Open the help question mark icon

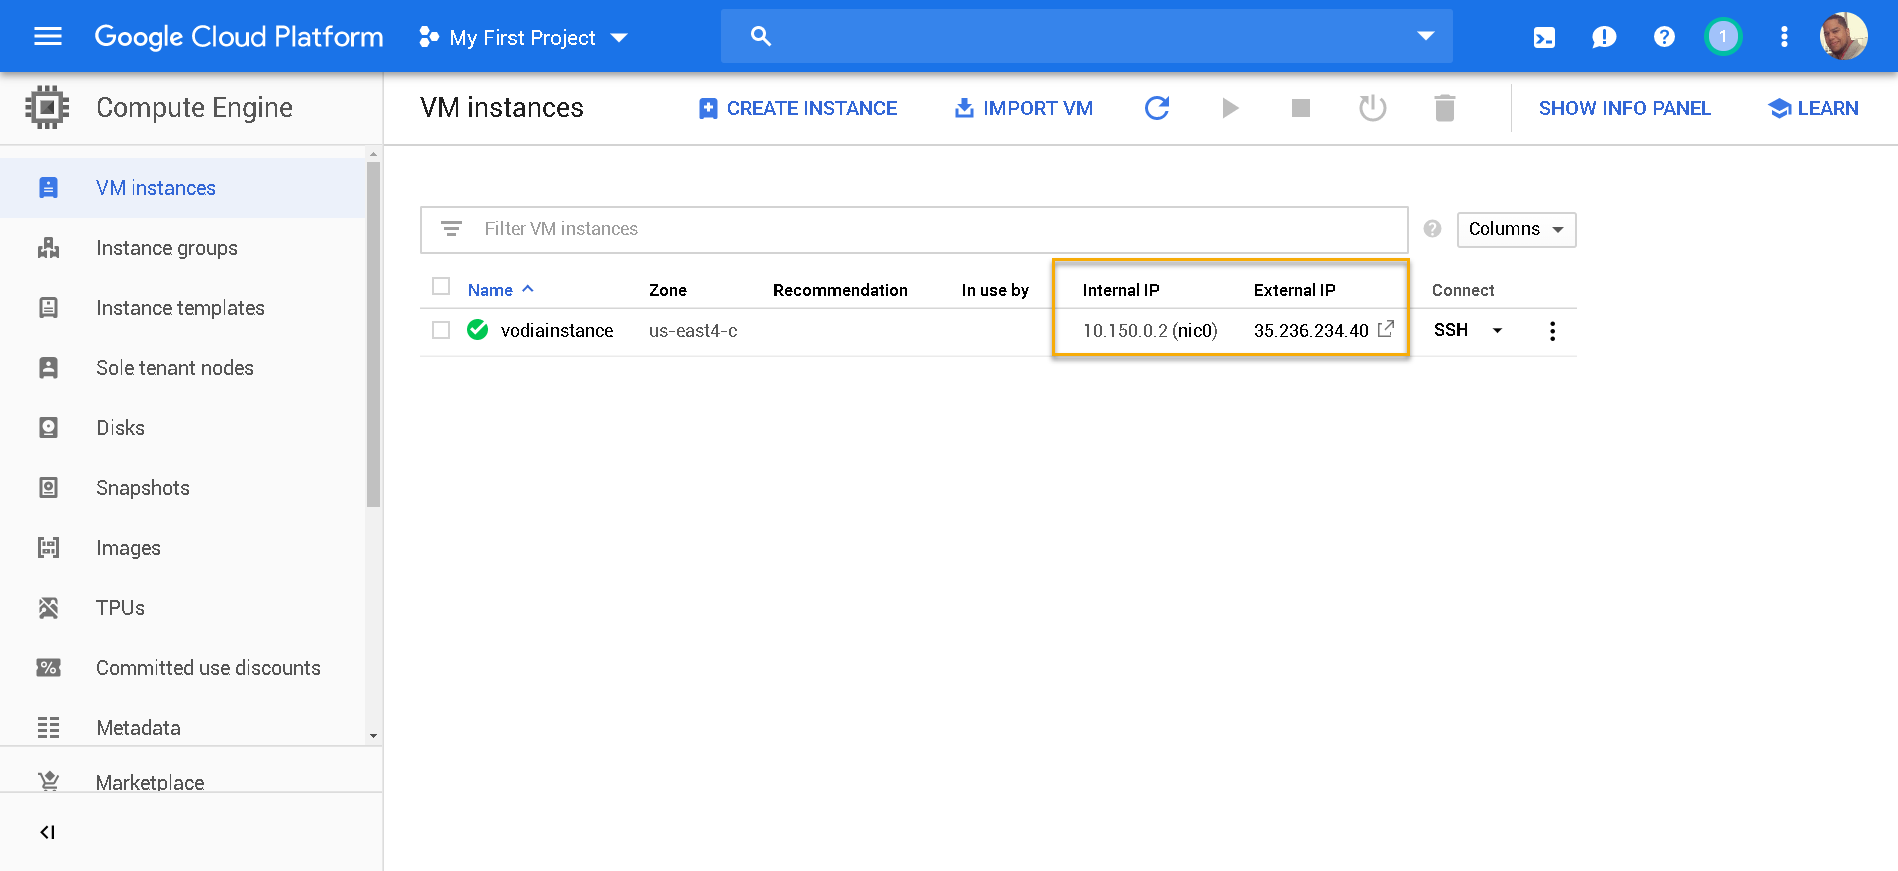pos(1664,37)
